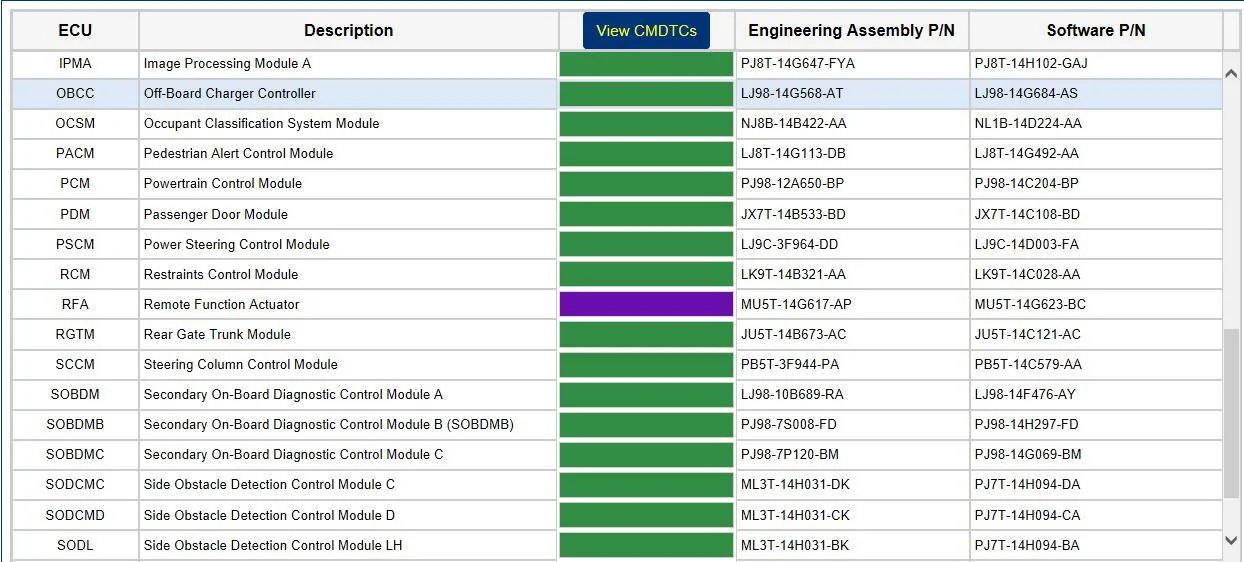Screen dimensions: 1244x562
Task: Click assembly part number PJ8T-14G647-FYA
Action: 798,64
